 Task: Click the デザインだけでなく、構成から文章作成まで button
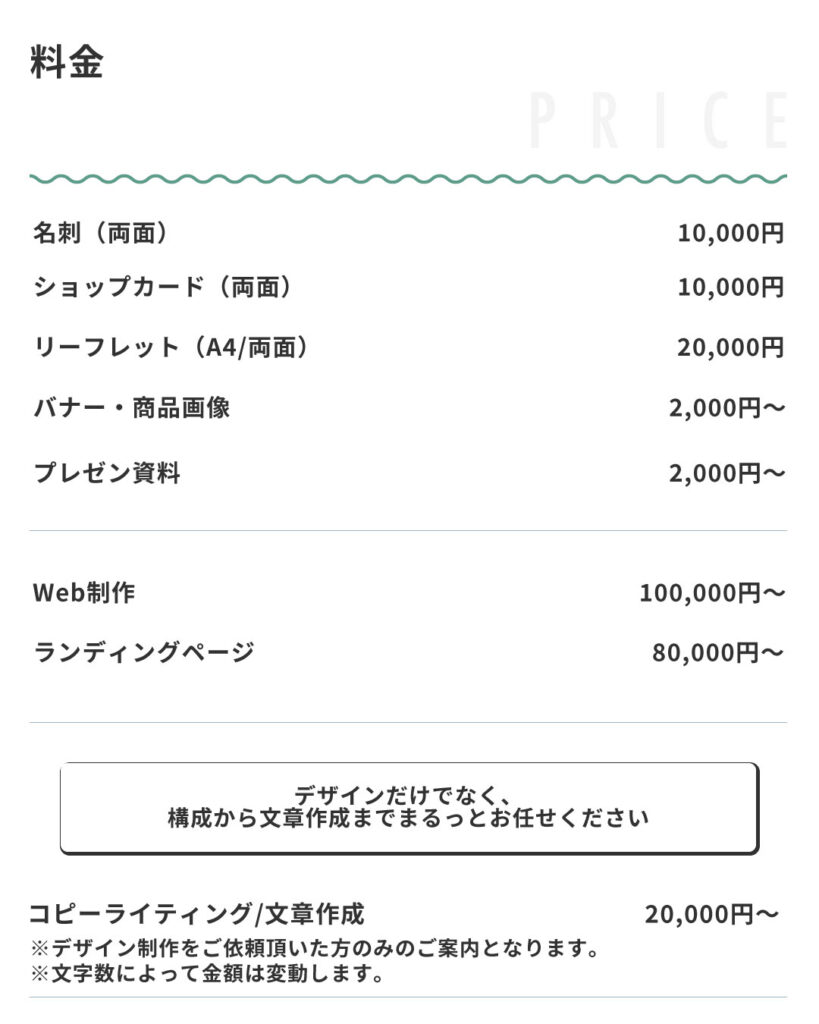coord(410,808)
